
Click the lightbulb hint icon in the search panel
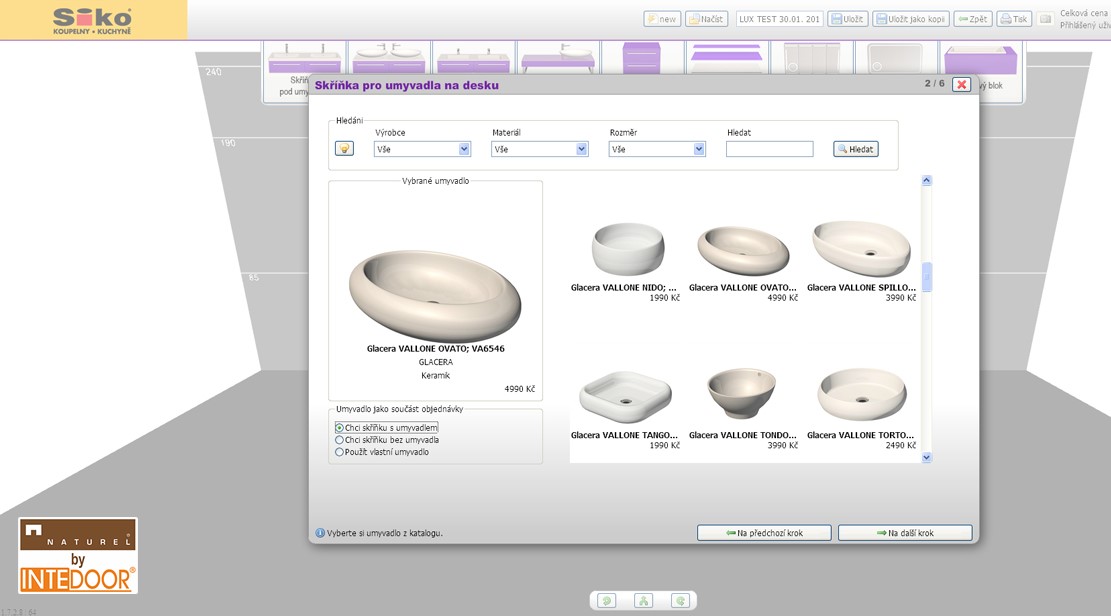(344, 148)
